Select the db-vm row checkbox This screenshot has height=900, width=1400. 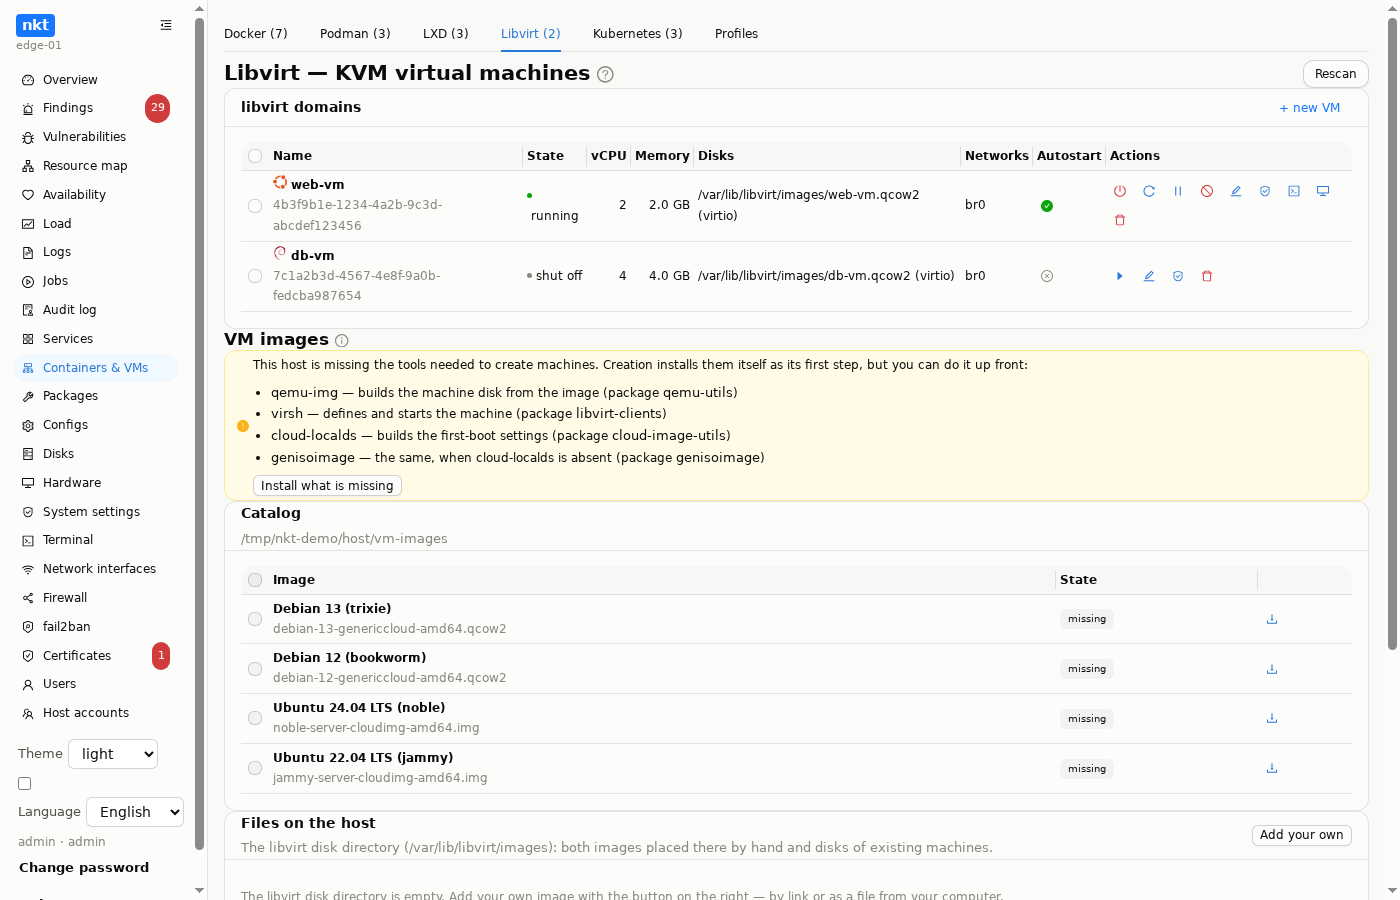pyautogui.click(x=255, y=276)
